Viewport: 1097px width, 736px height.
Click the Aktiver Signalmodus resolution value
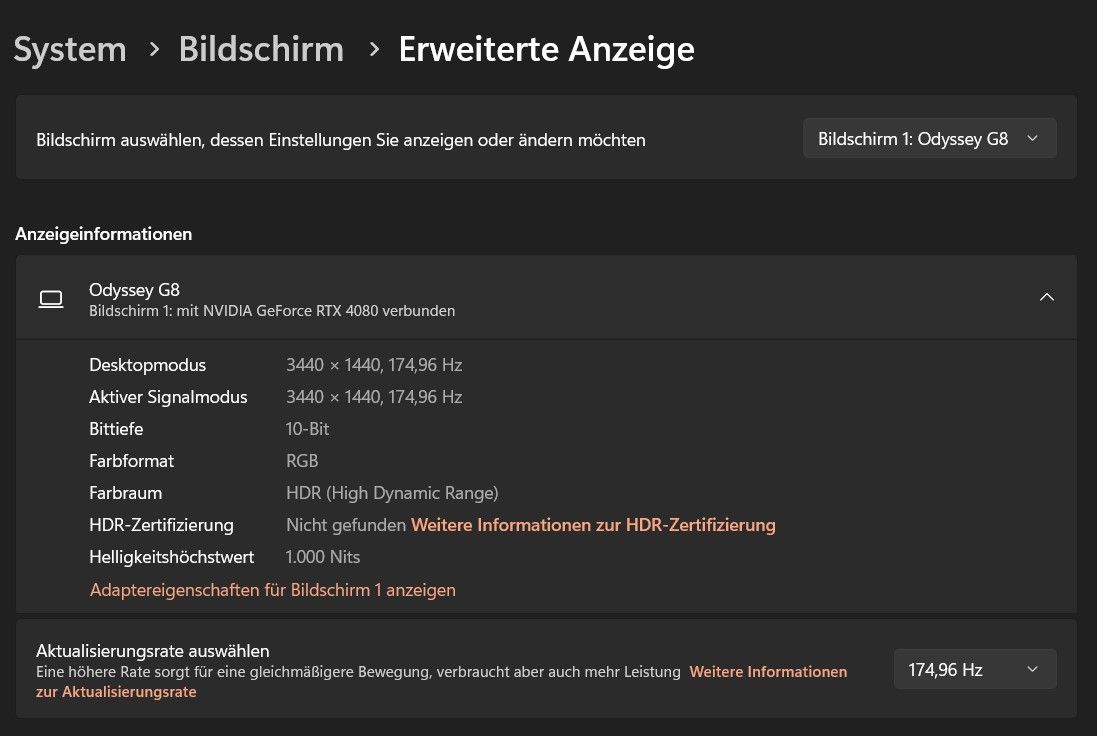374,397
